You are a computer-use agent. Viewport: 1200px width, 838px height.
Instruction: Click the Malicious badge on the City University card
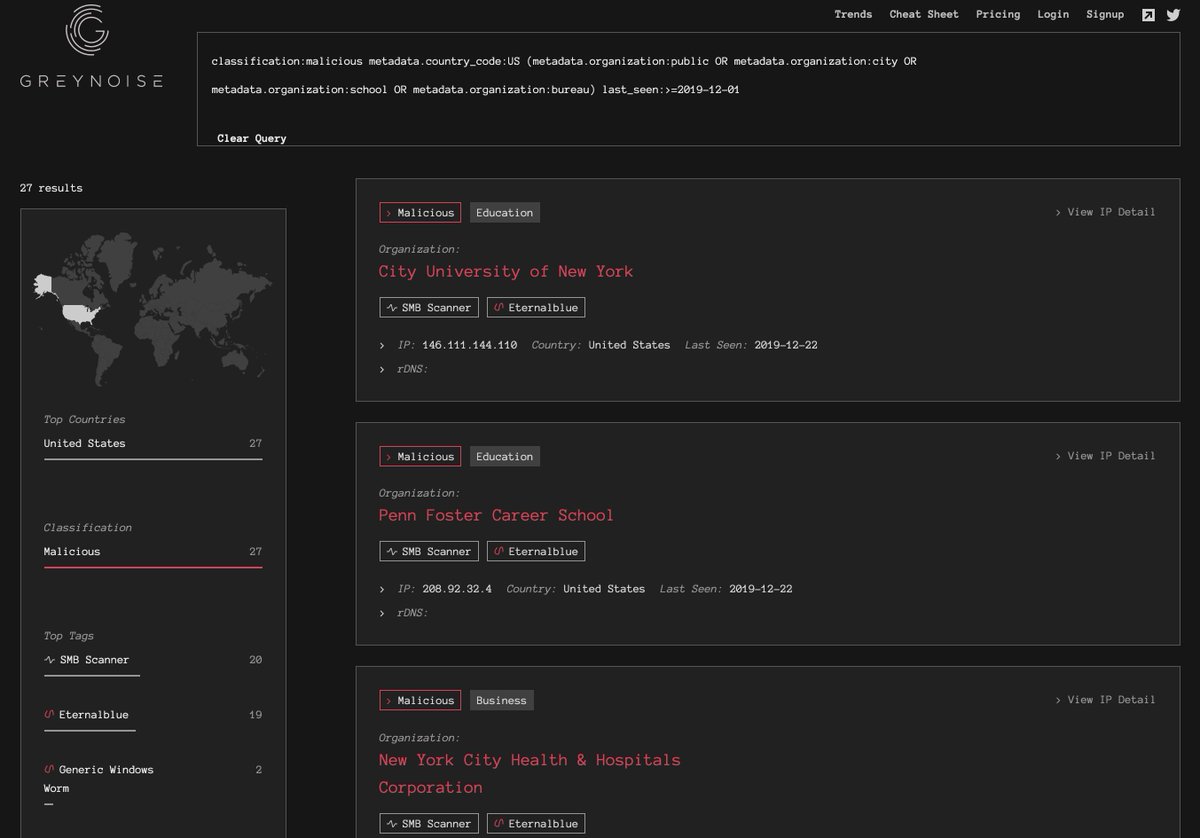[420, 212]
